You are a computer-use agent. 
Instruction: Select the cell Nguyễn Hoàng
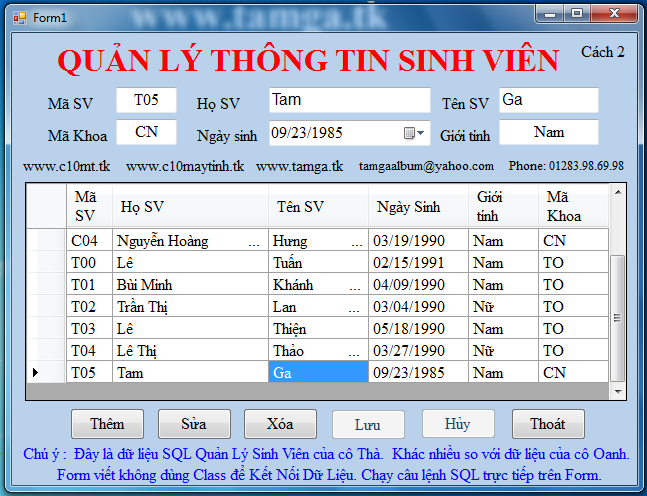(x=190, y=240)
